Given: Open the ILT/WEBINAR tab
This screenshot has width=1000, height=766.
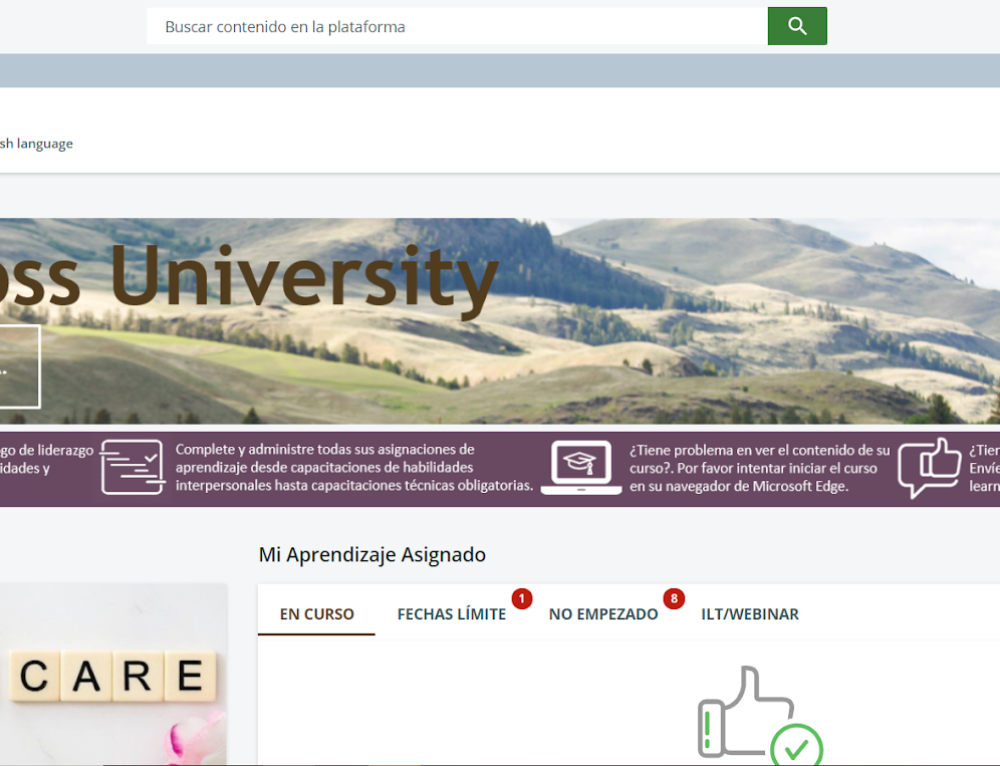Looking at the screenshot, I should pyautogui.click(x=750, y=614).
